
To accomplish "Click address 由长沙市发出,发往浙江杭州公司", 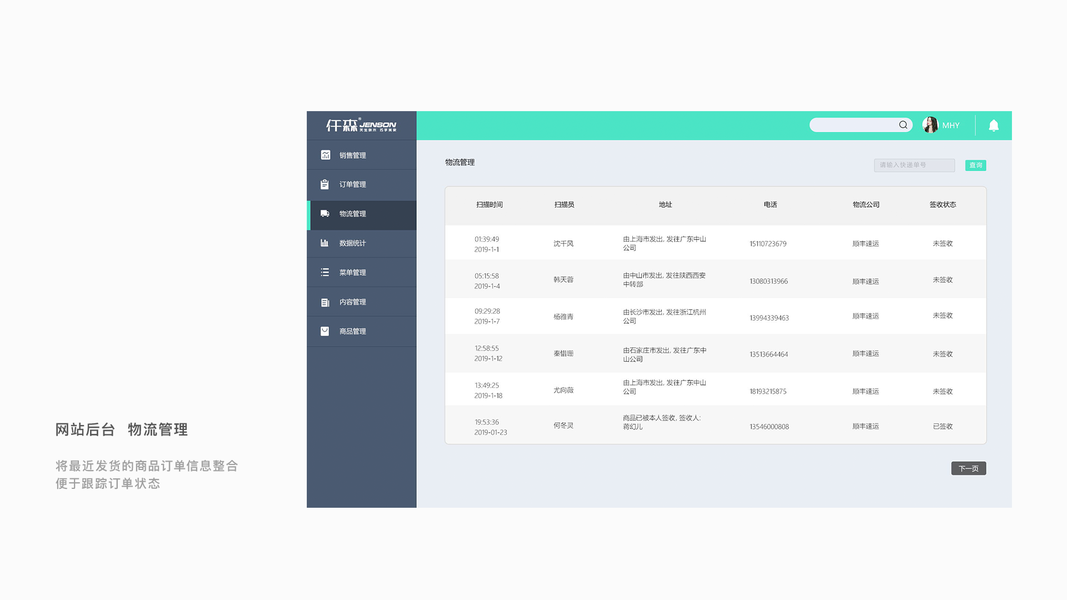I will [664, 316].
